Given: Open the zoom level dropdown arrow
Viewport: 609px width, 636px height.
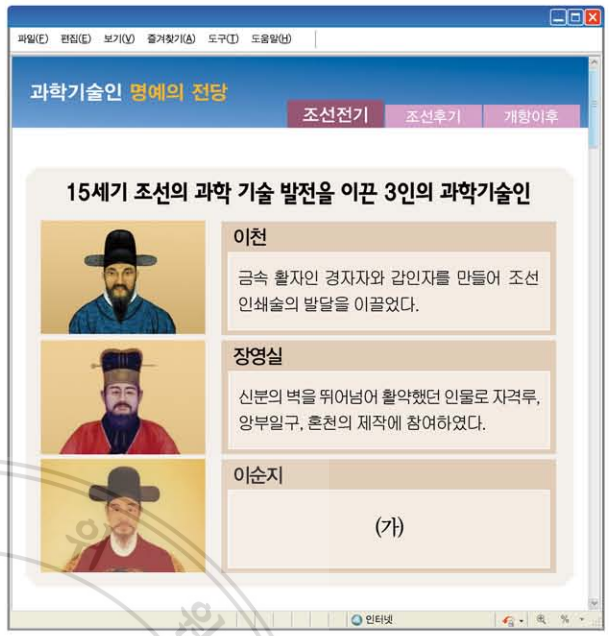Looking at the screenshot, I should tap(581, 619).
